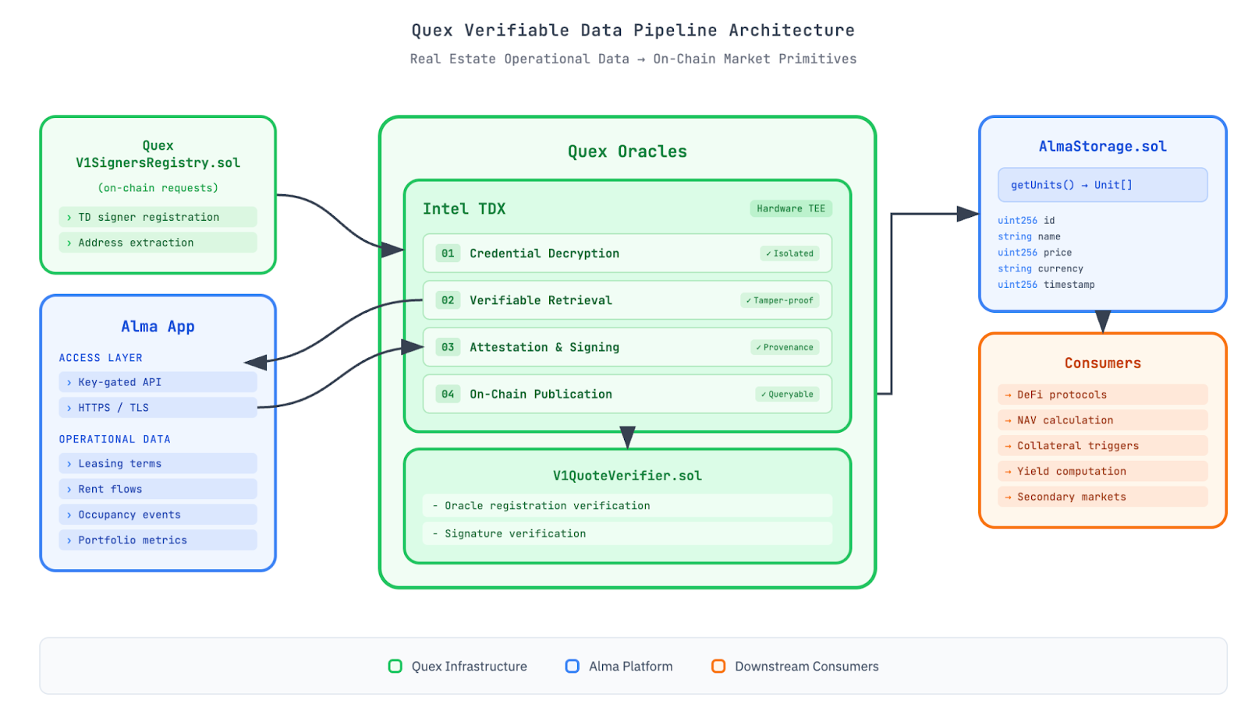
Task: Select the string name field
Action: [1030, 236]
